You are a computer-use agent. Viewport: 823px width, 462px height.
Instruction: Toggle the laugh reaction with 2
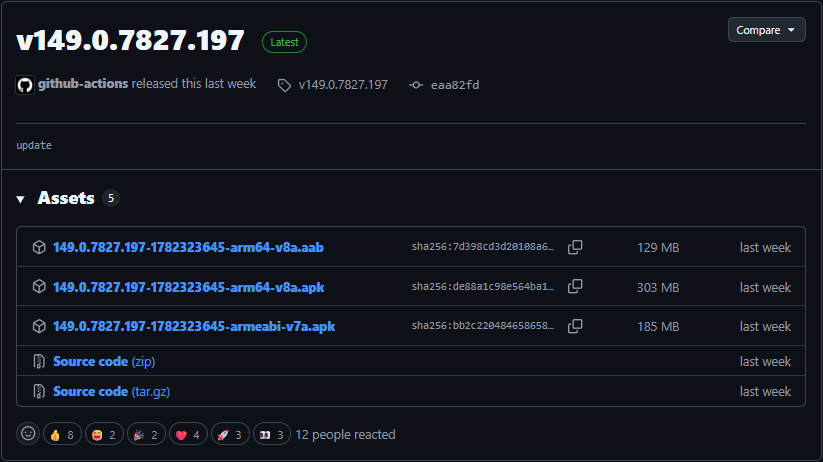pyautogui.click(x=104, y=434)
